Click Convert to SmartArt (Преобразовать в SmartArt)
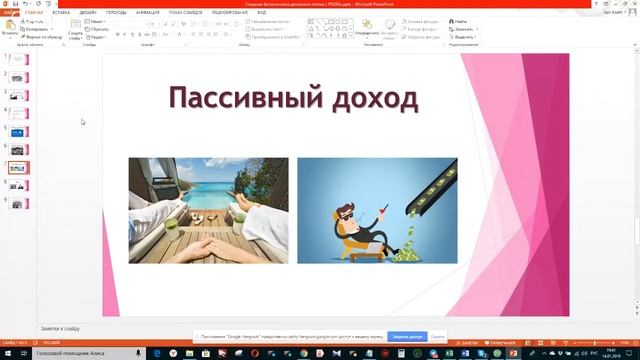 point(273,37)
